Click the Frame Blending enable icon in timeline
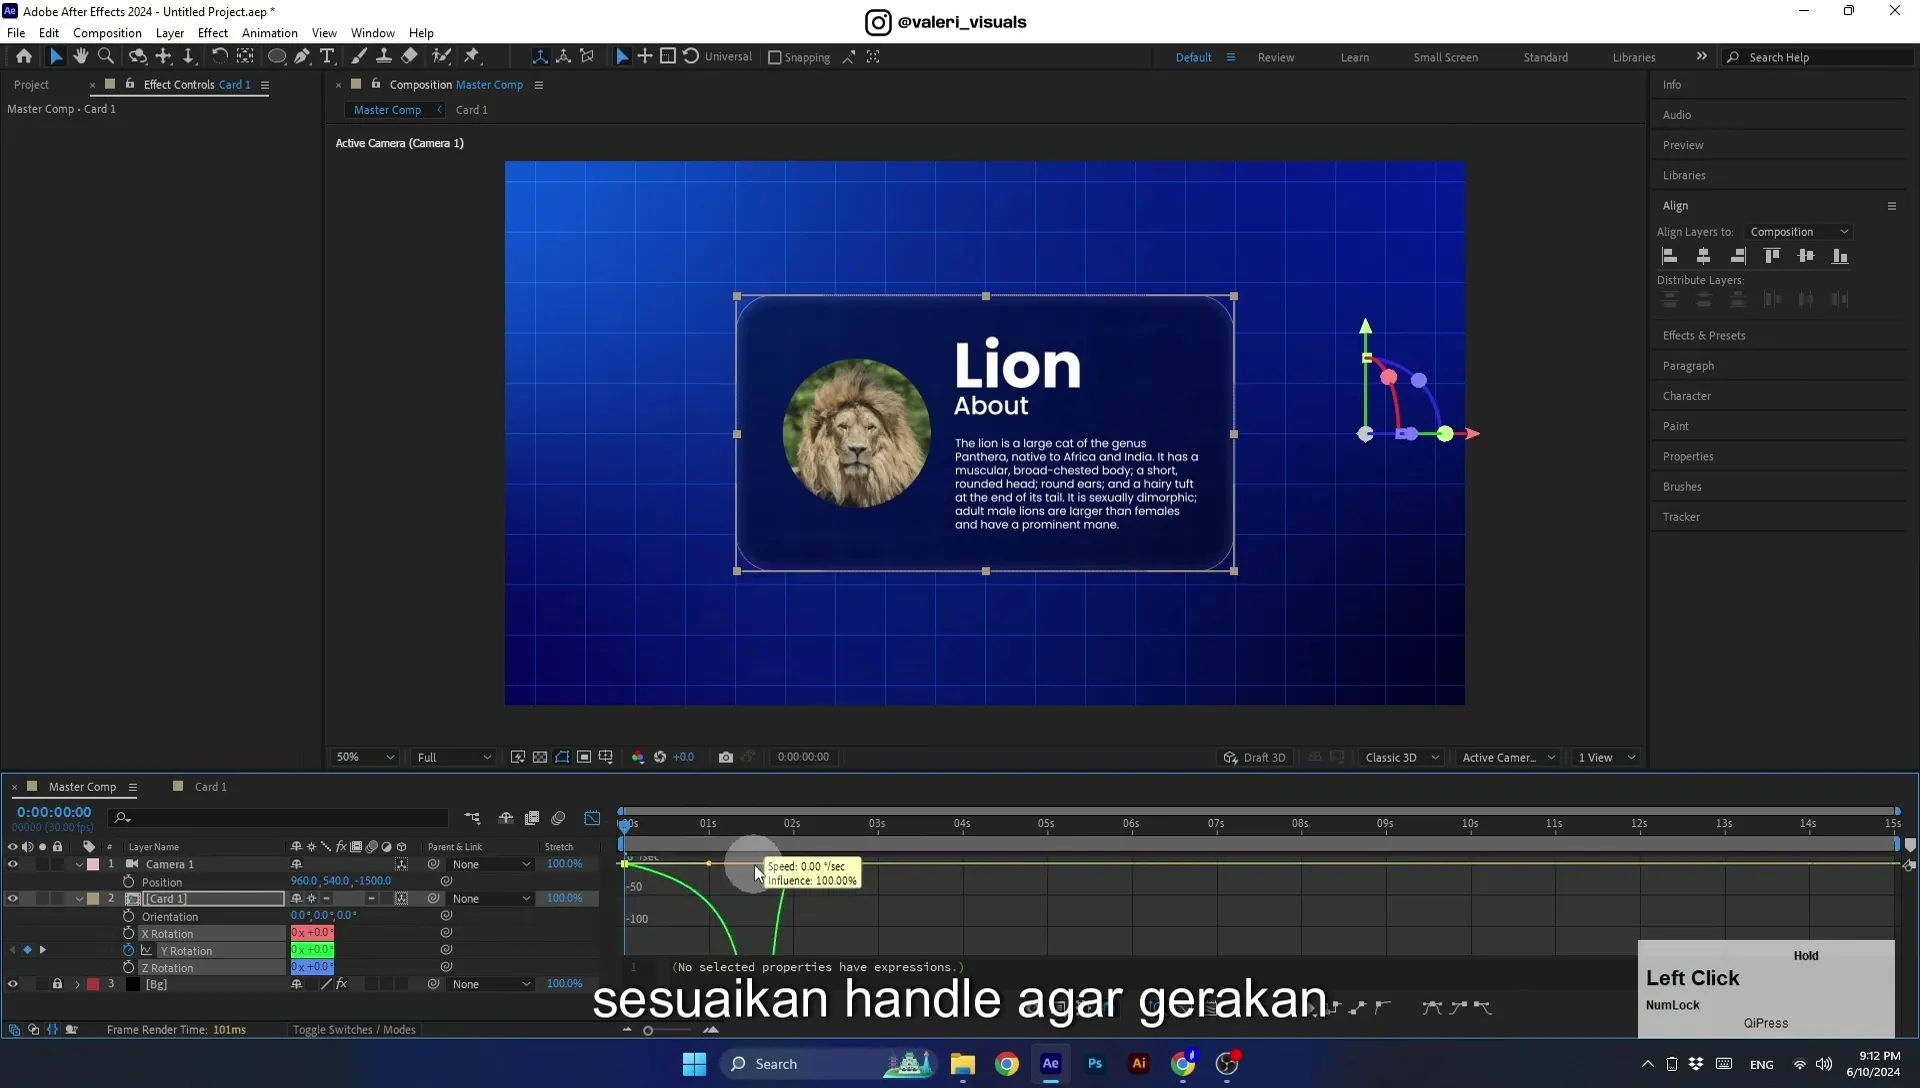This screenshot has height=1088, width=1920. coord(532,818)
